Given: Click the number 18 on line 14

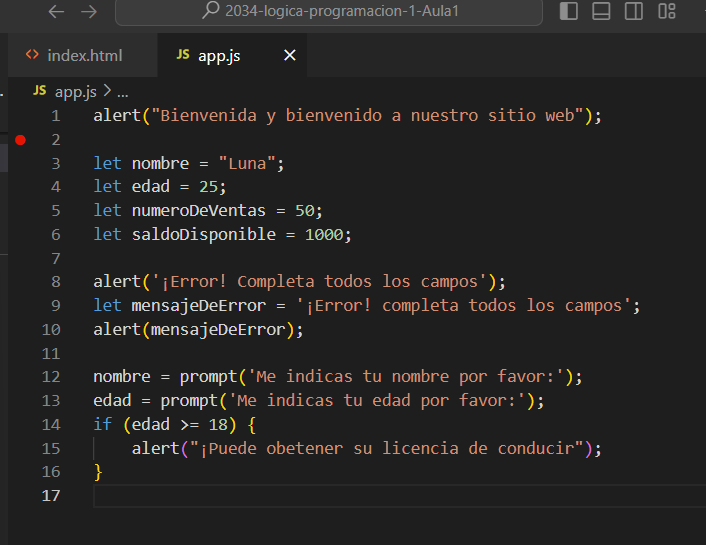Looking at the screenshot, I should point(218,424).
